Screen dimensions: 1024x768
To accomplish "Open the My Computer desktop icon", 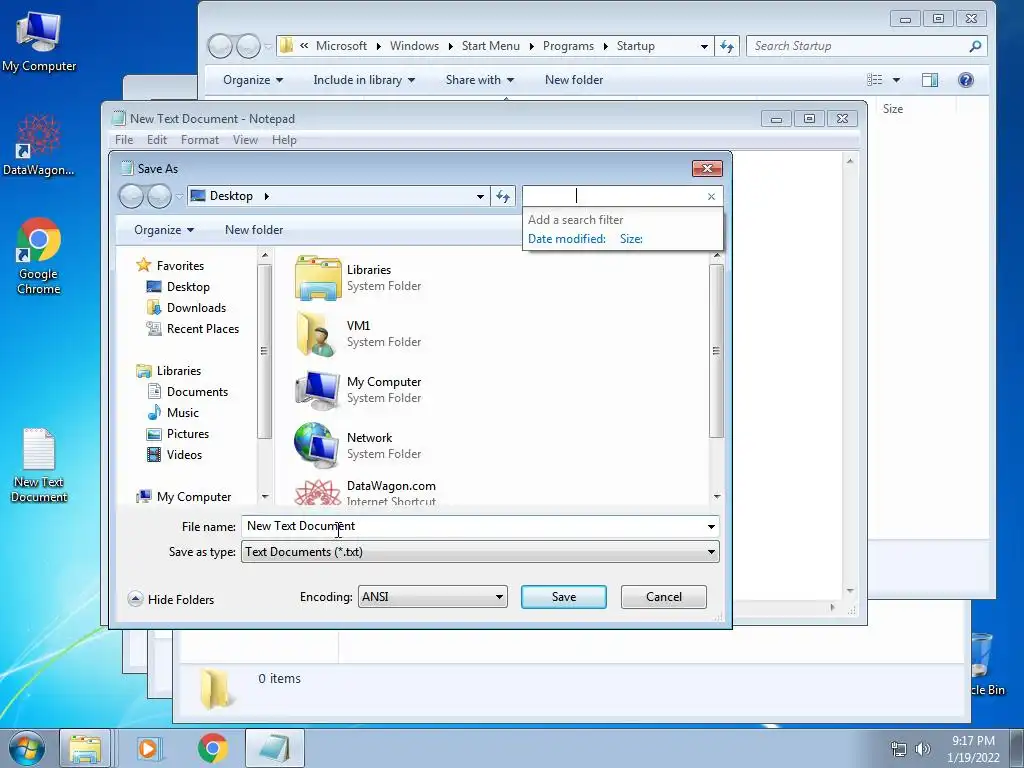I will 39,40.
